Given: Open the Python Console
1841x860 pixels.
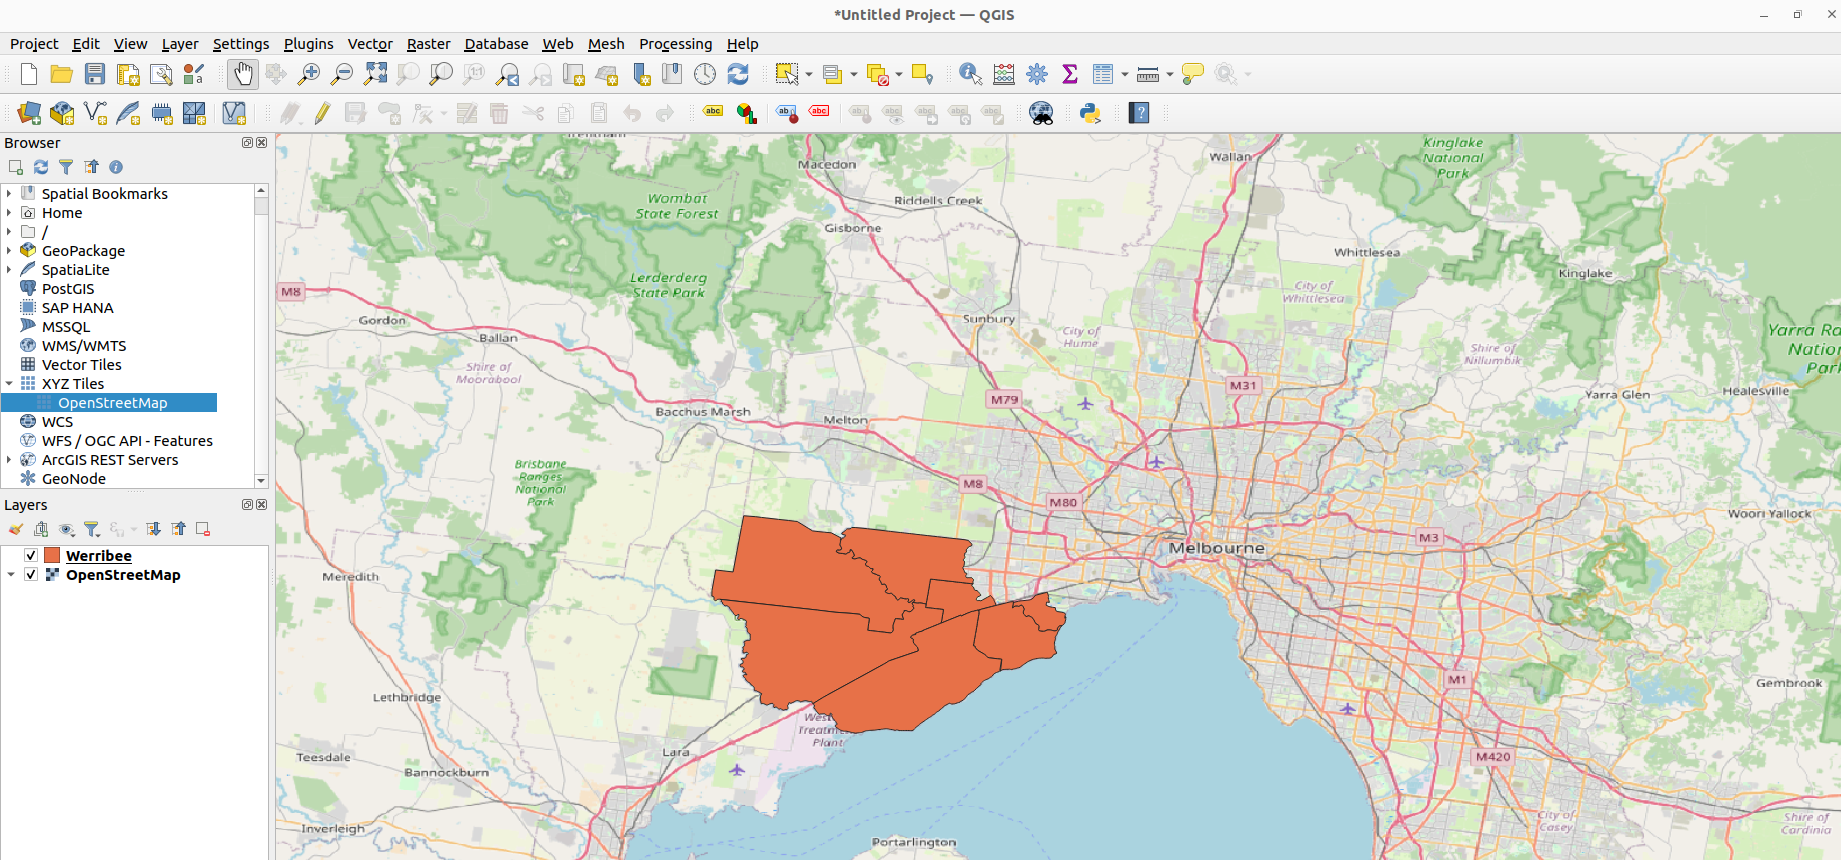Looking at the screenshot, I should click(1090, 113).
